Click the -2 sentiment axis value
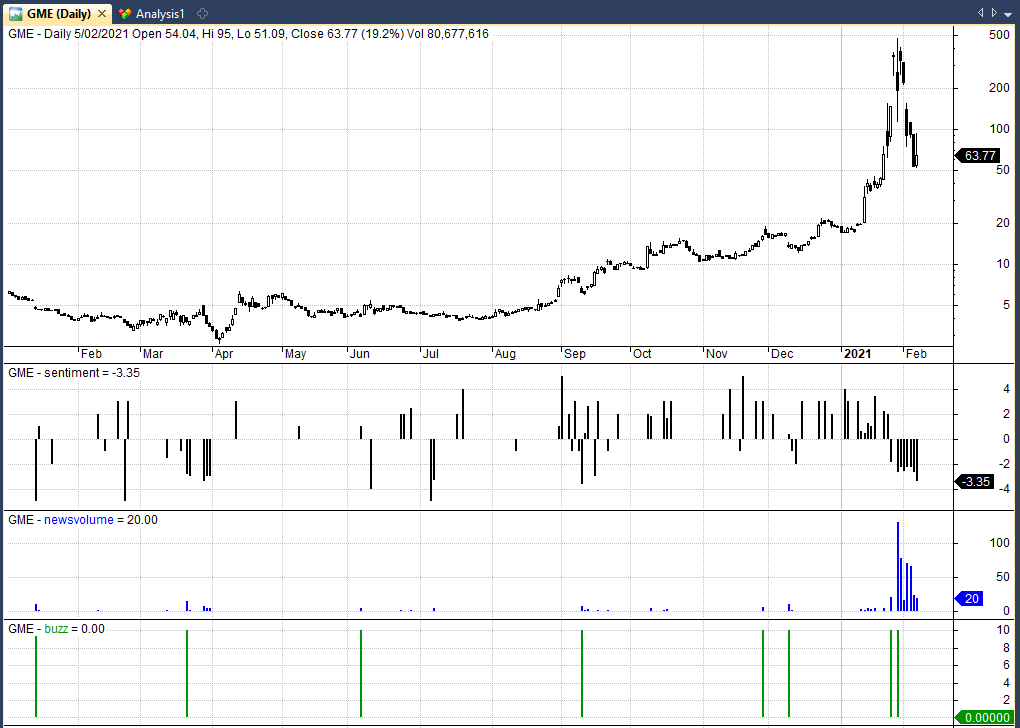This screenshot has height=728, width=1020. click(1004, 464)
